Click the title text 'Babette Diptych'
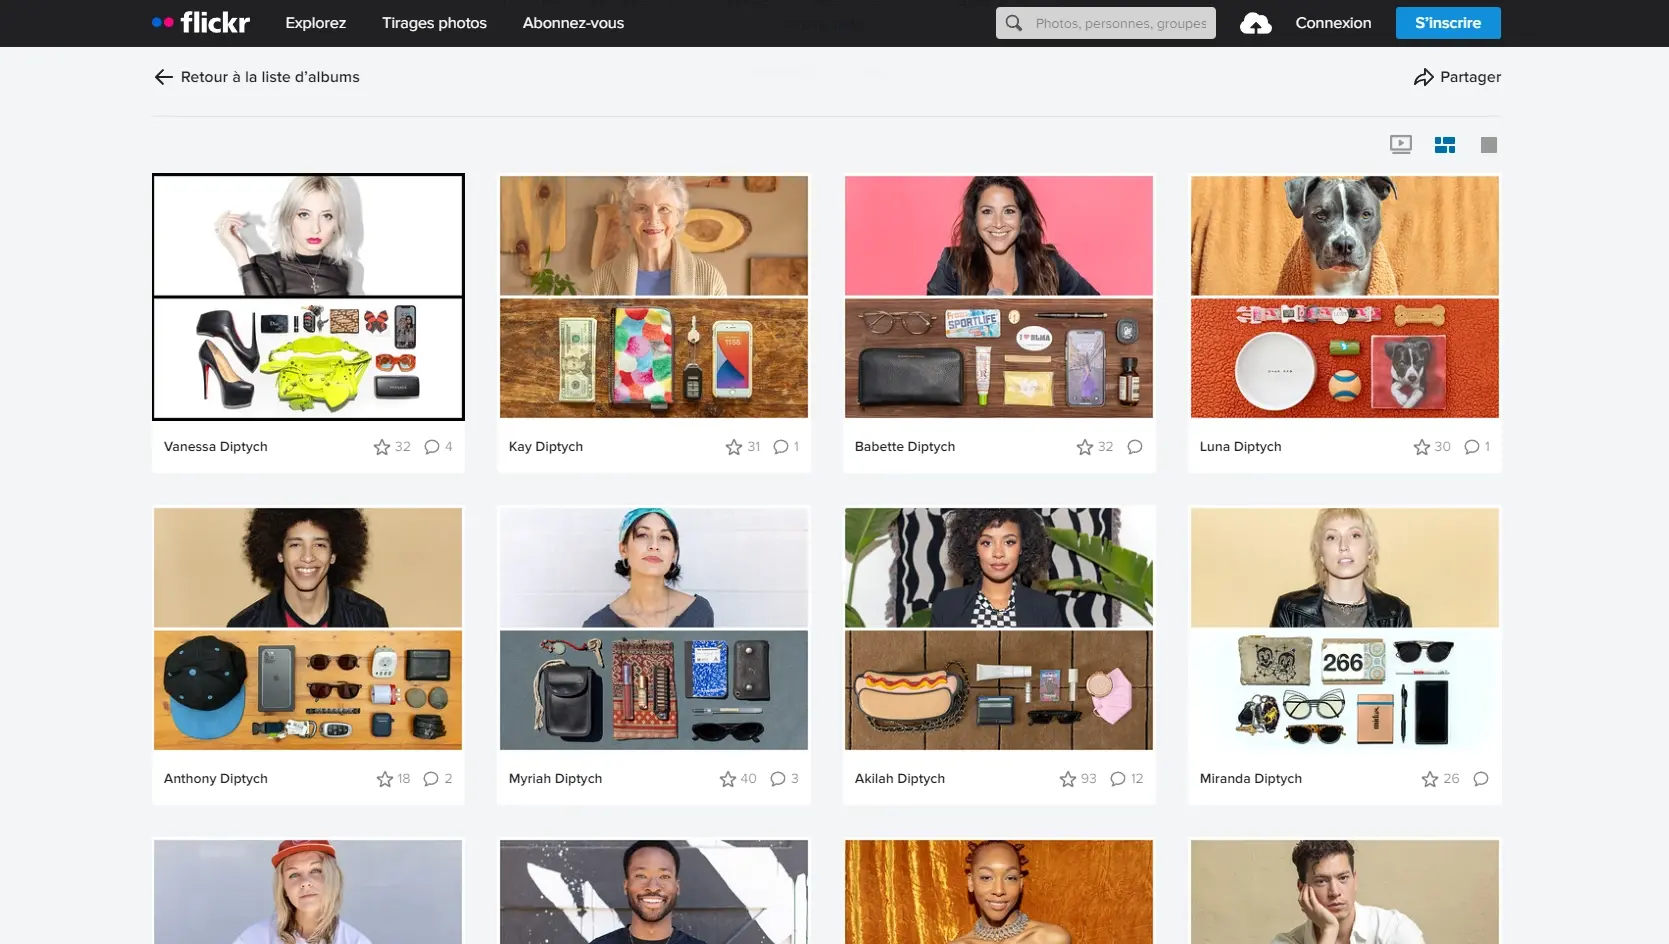Viewport: 1669px width, 944px height. (x=905, y=447)
